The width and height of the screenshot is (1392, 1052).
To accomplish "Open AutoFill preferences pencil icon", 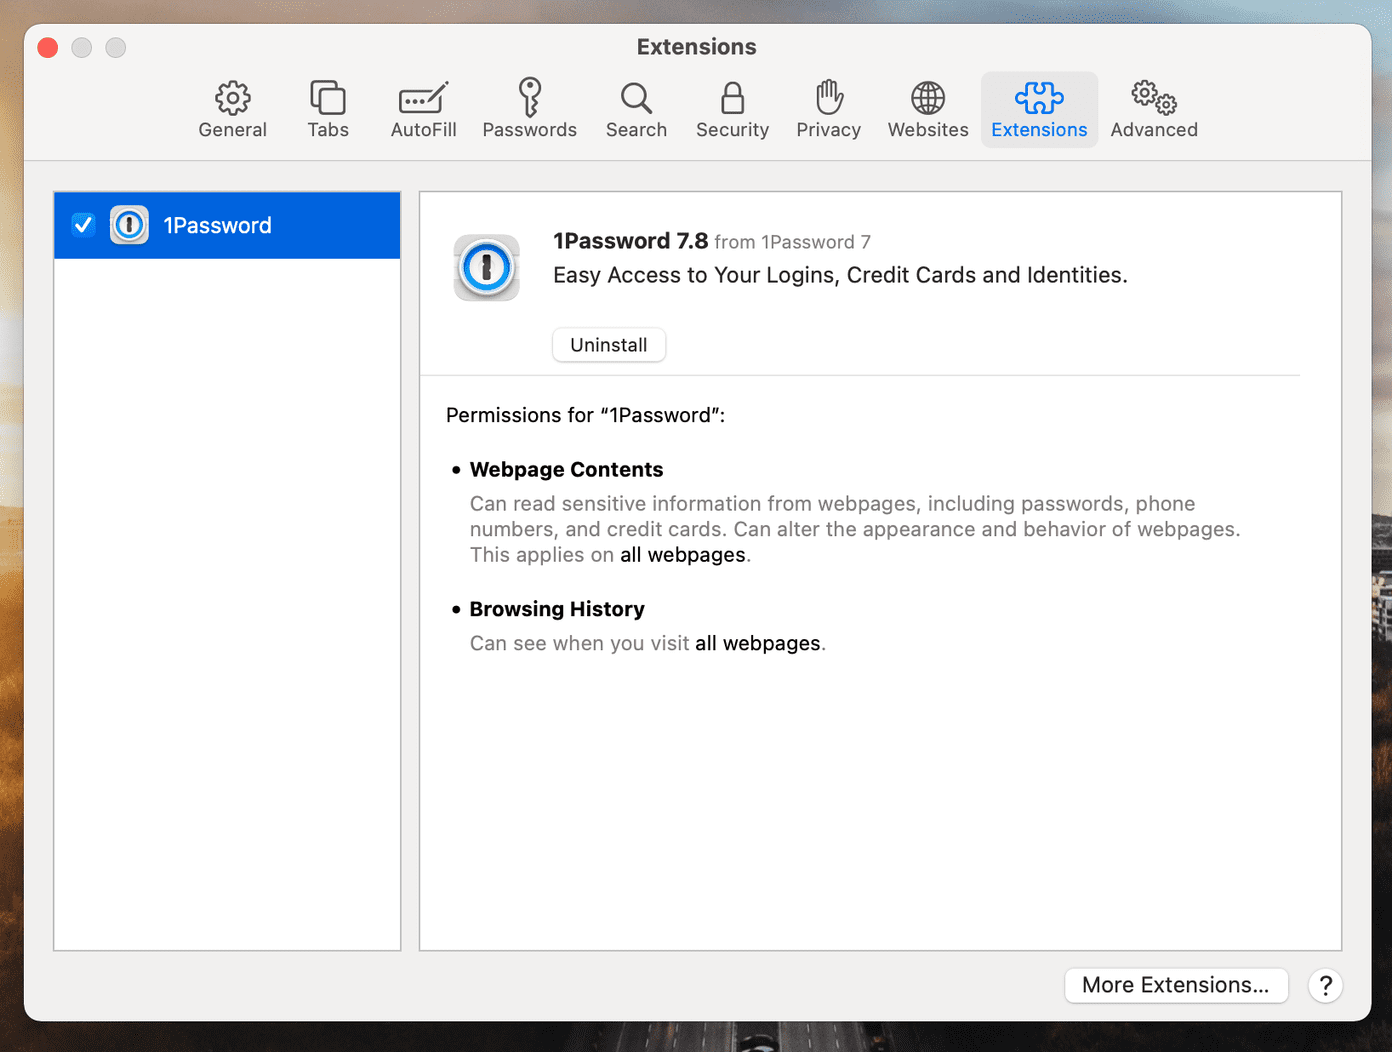I will click(x=423, y=98).
